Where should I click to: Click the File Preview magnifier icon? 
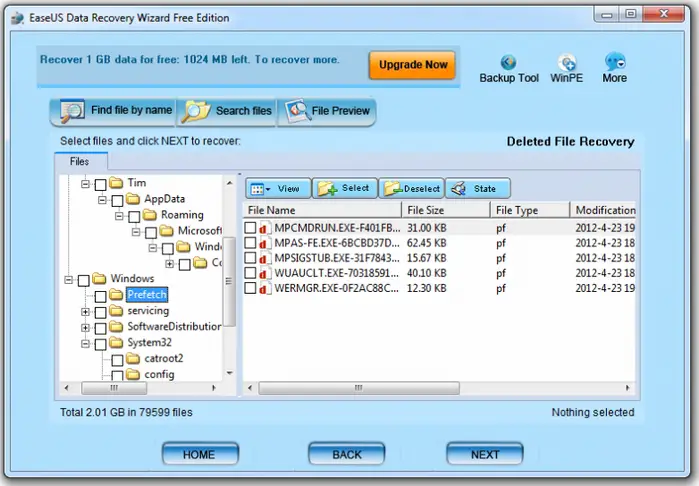point(298,110)
